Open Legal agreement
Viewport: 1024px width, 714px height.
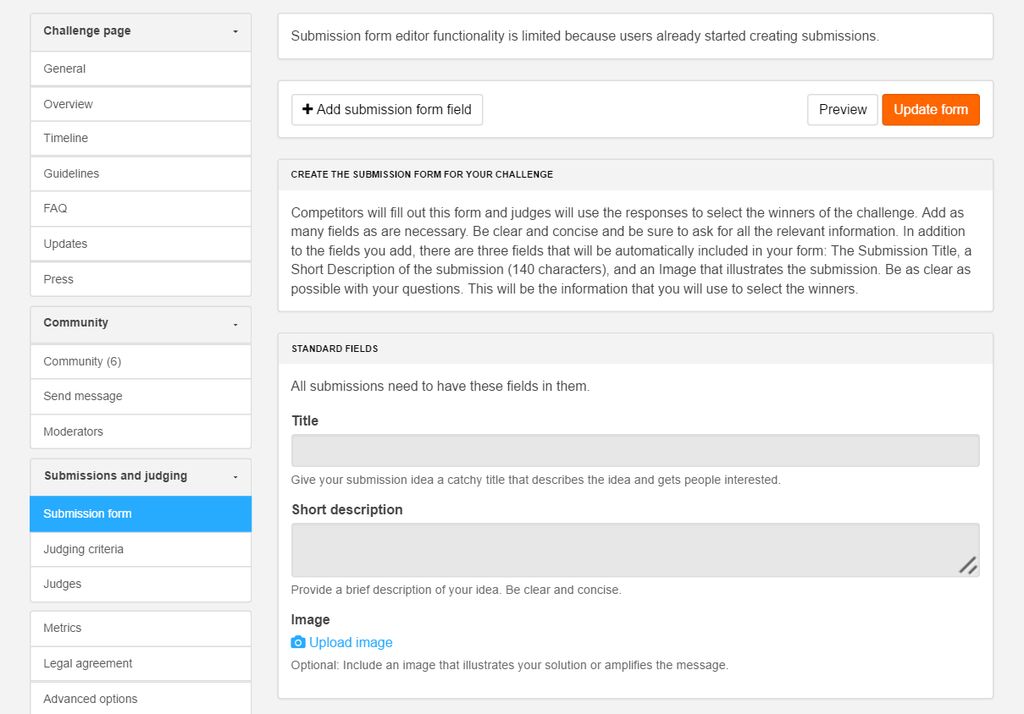click(140, 664)
